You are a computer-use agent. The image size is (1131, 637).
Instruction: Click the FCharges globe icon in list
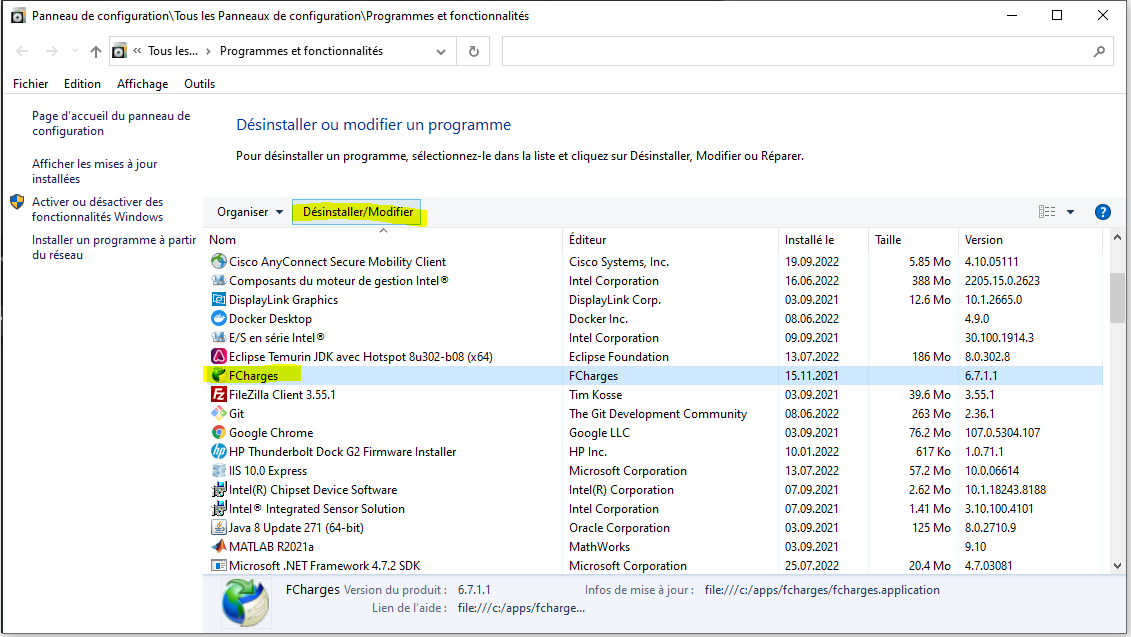click(219, 375)
